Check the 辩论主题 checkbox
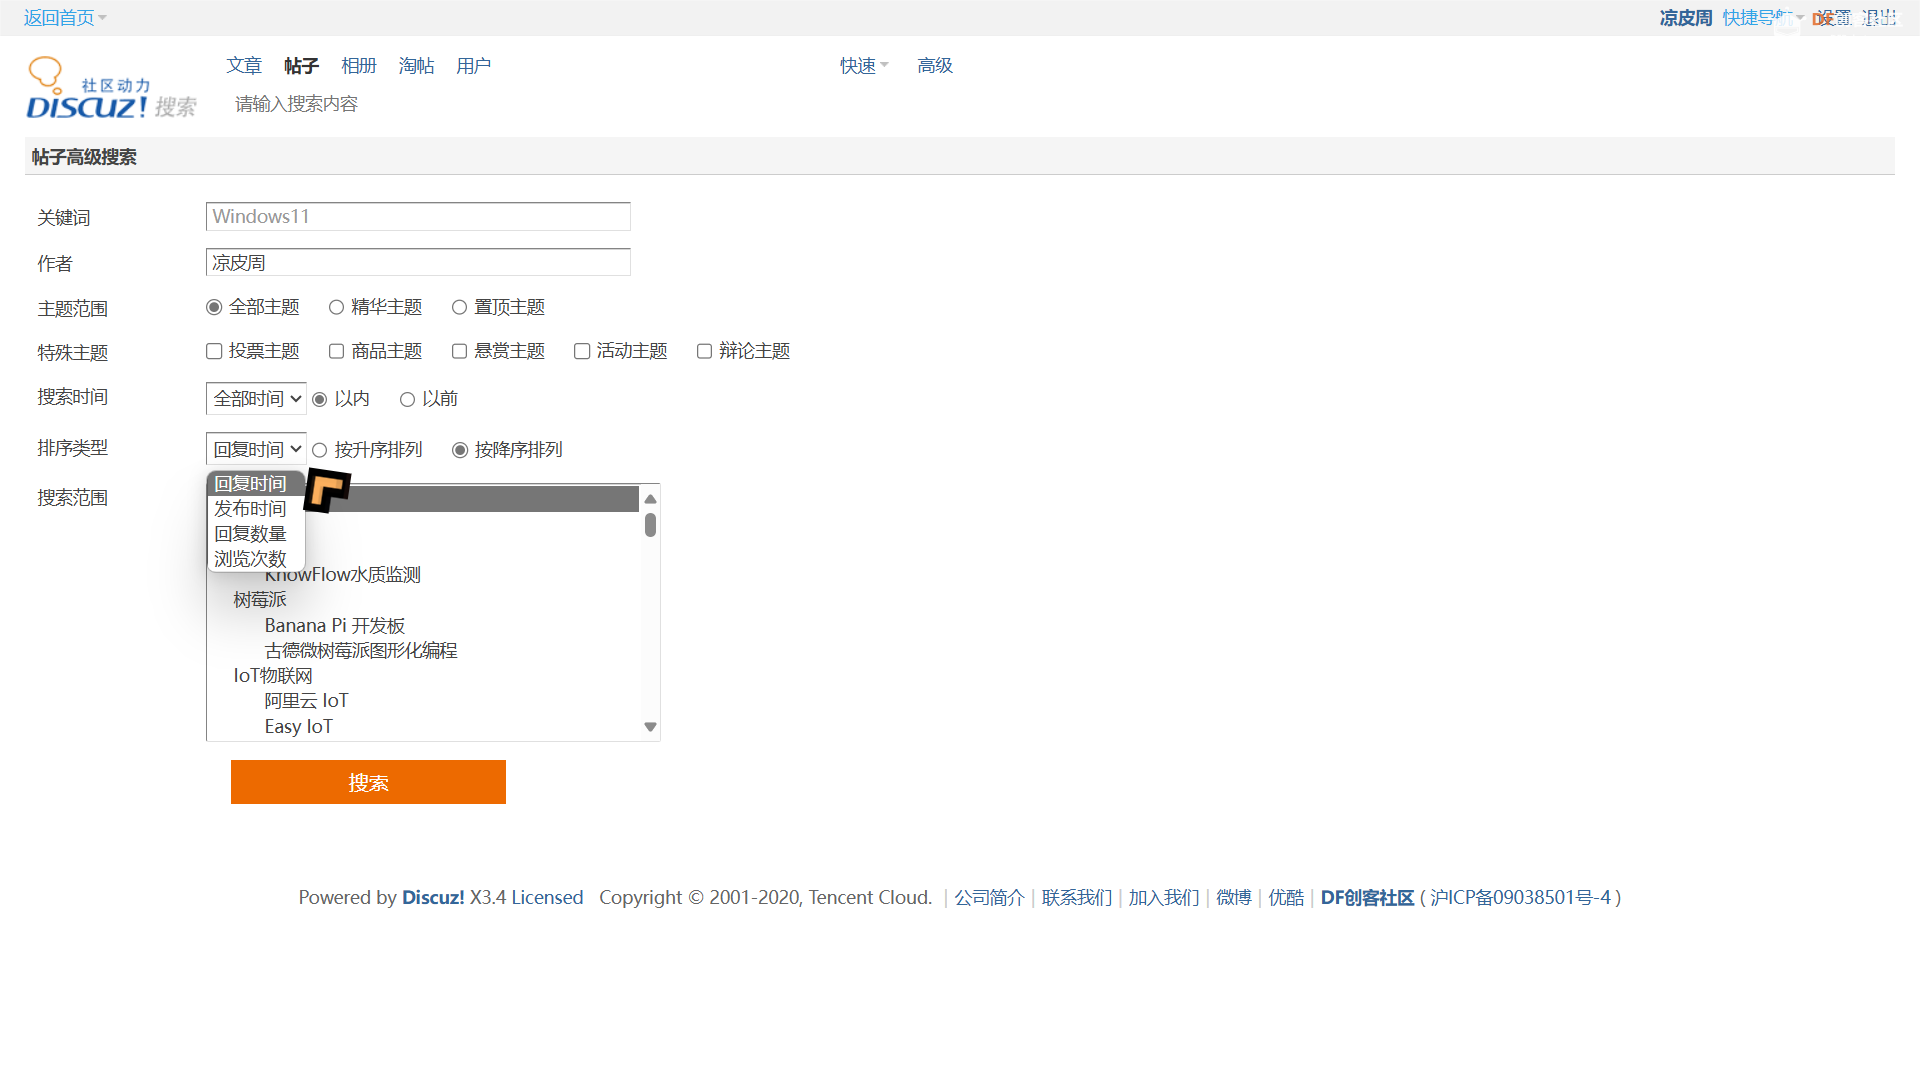 705,352
